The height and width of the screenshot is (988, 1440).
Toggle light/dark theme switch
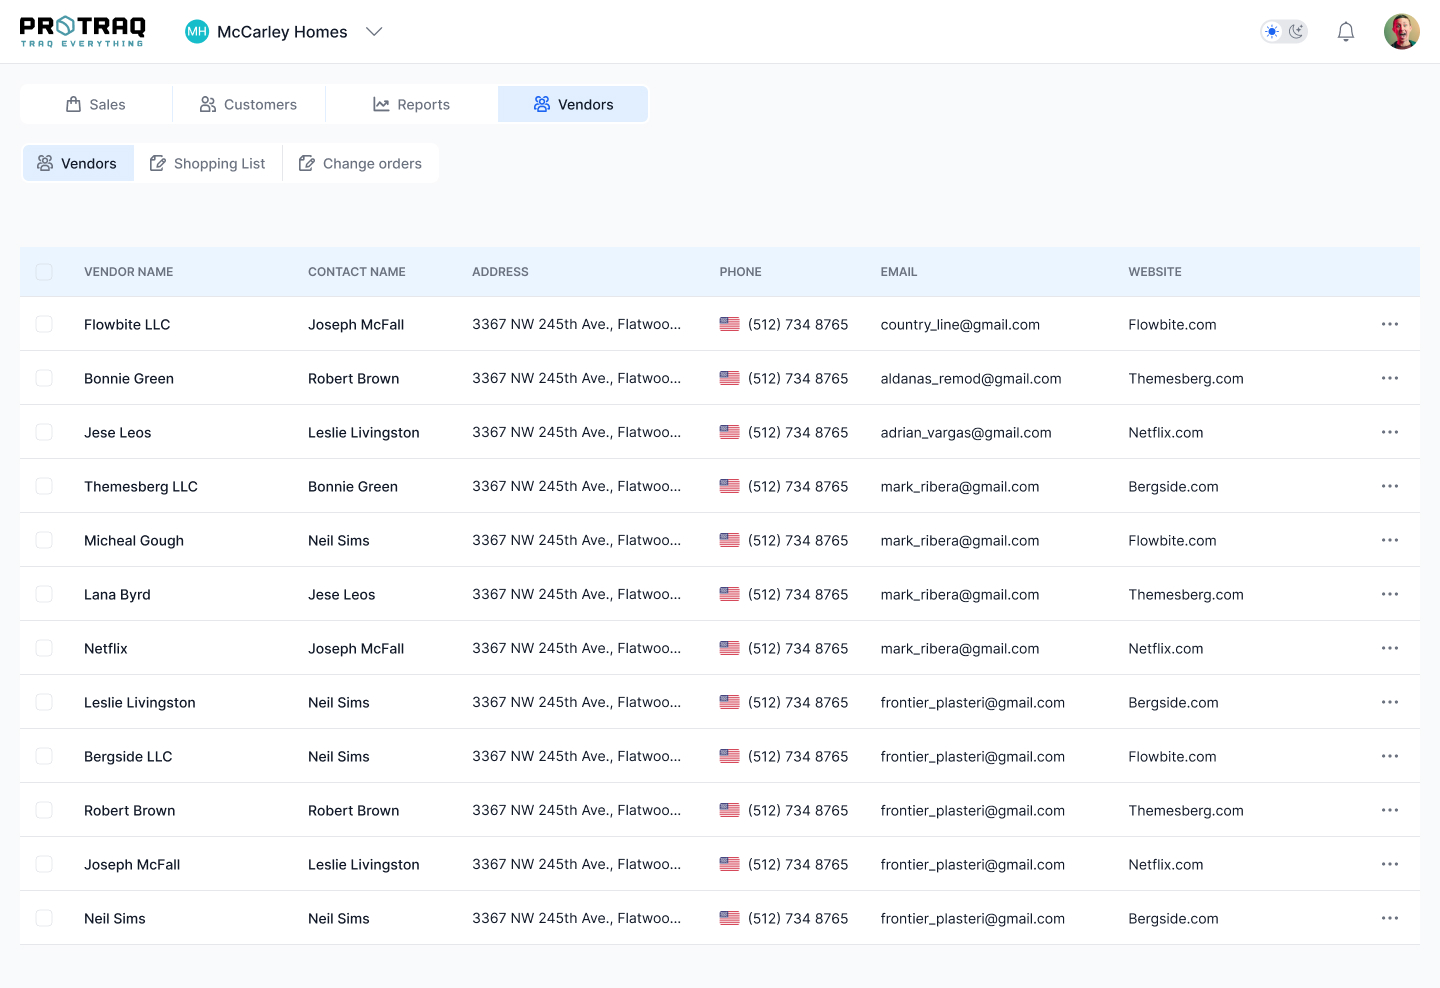(x=1284, y=32)
